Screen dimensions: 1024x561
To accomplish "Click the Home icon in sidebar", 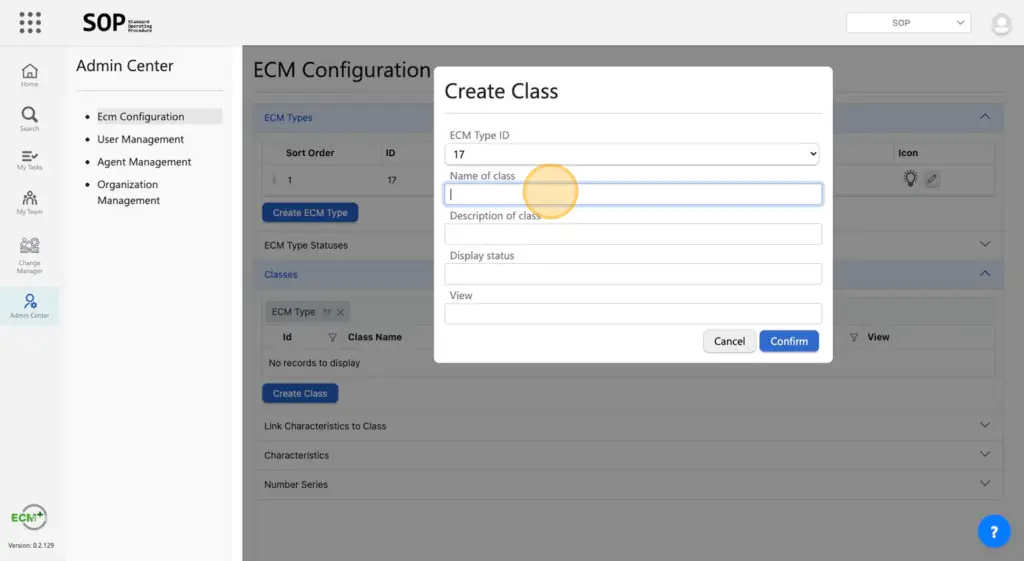I will [30, 74].
